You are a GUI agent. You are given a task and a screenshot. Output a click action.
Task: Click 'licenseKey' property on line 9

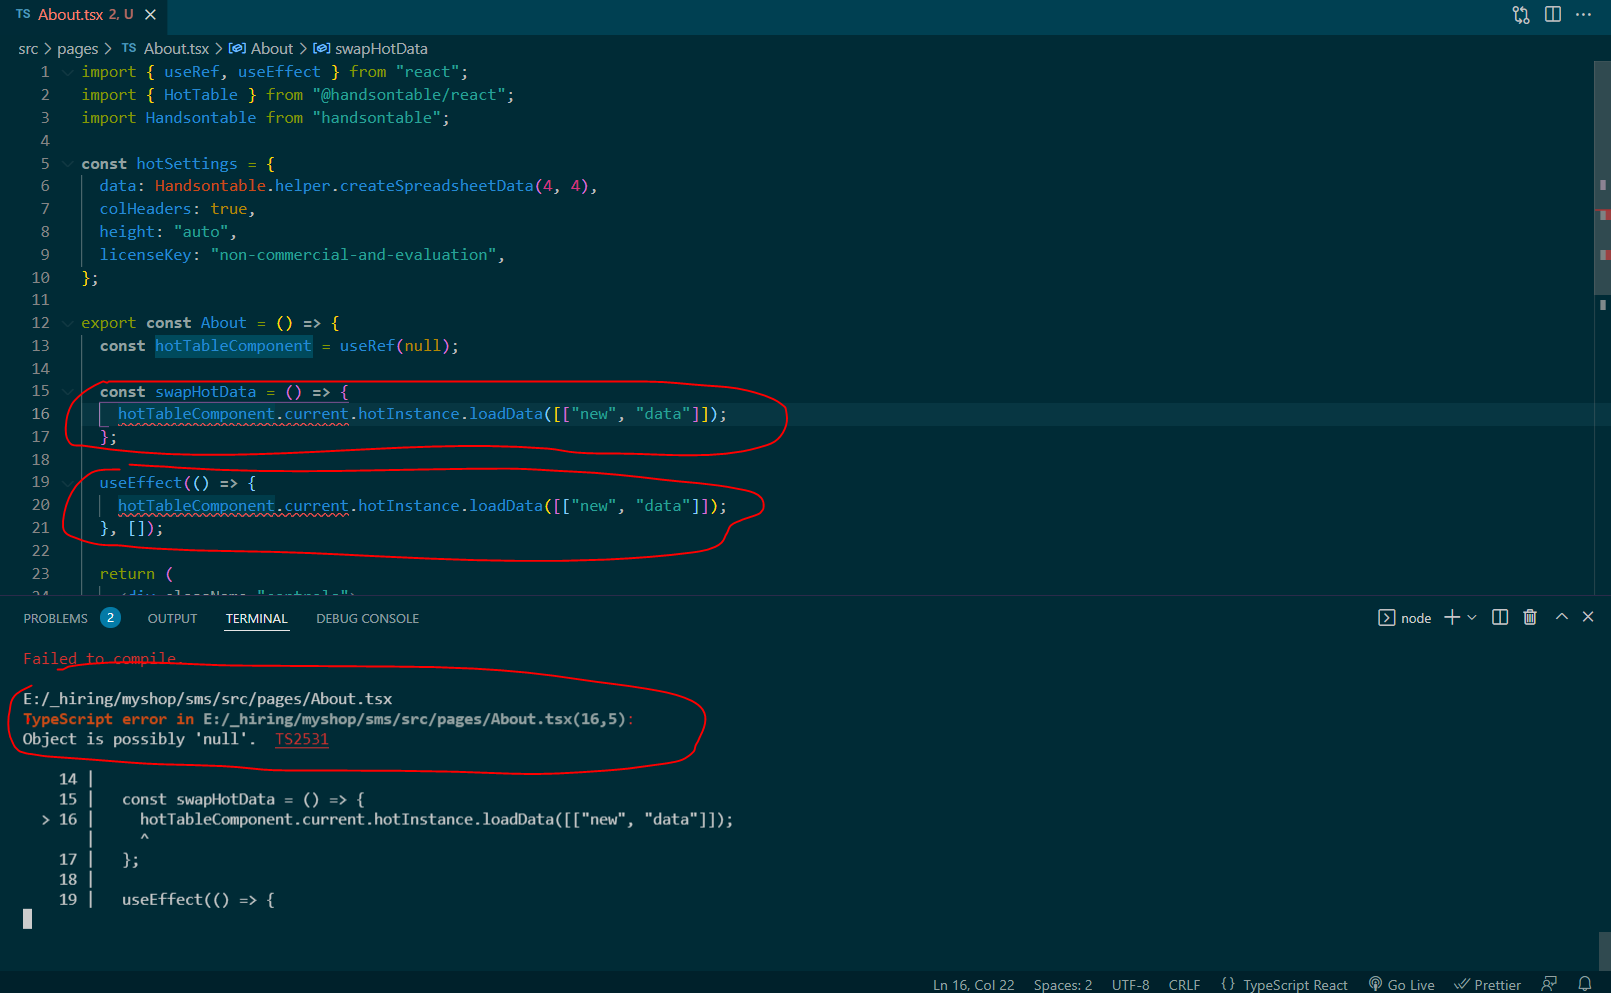[x=145, y=255]
